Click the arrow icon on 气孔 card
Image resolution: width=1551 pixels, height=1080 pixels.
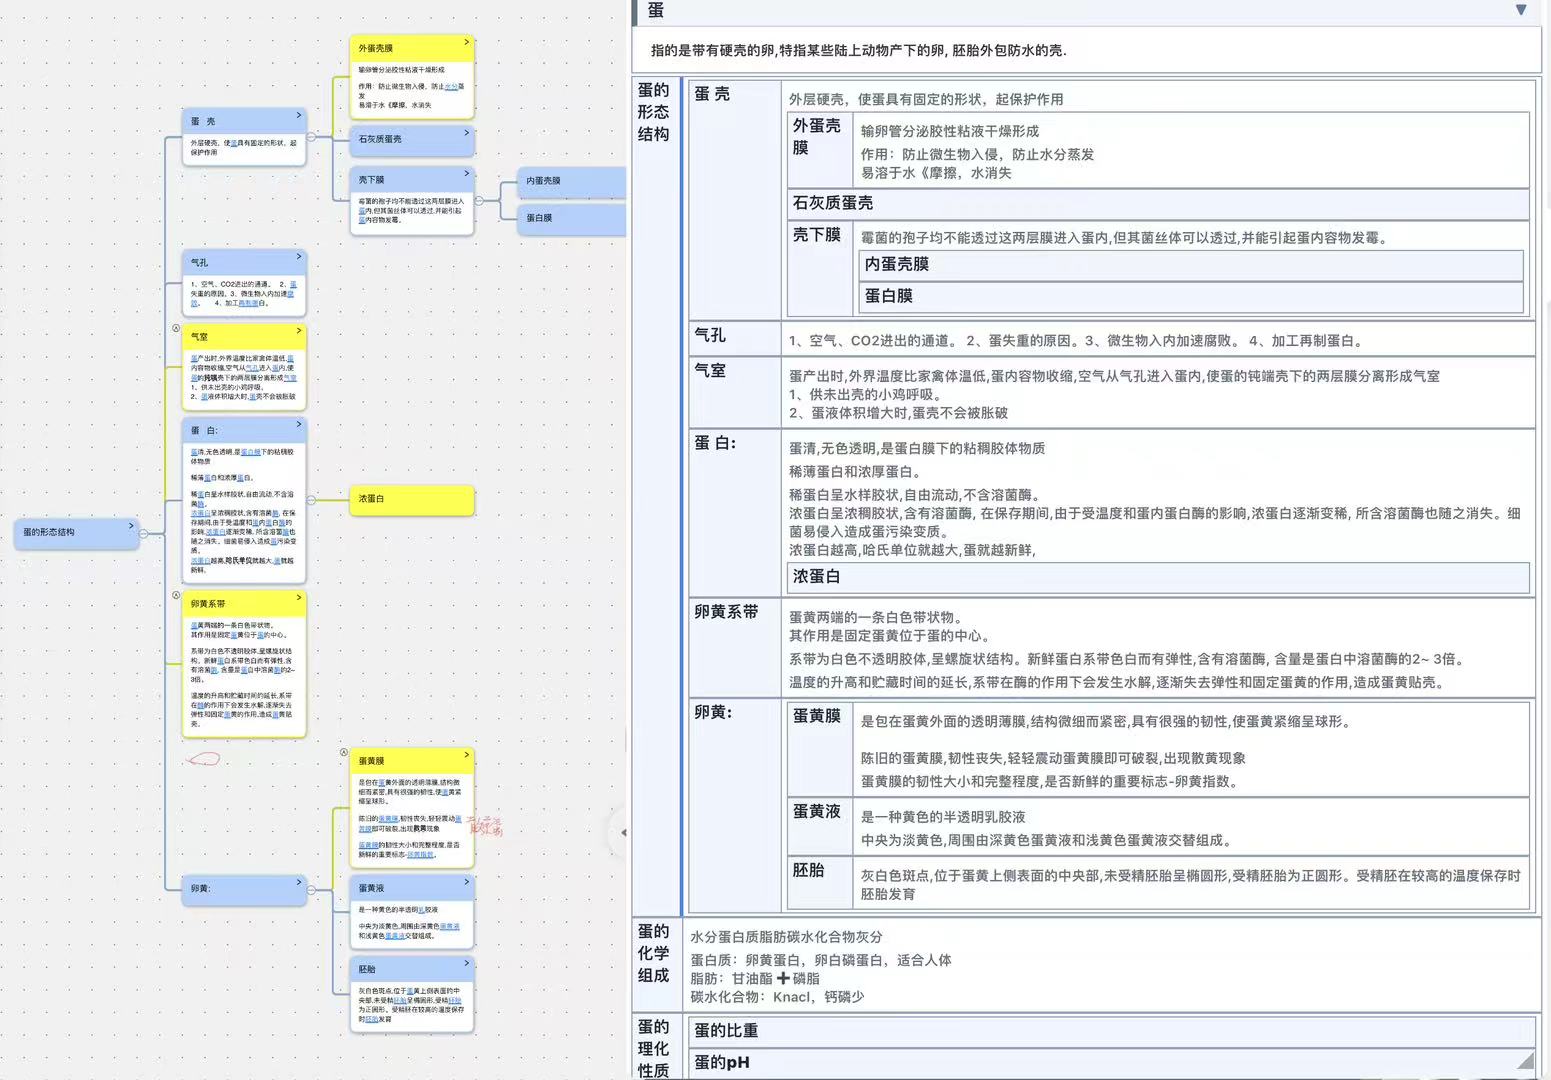coord(298,257)
